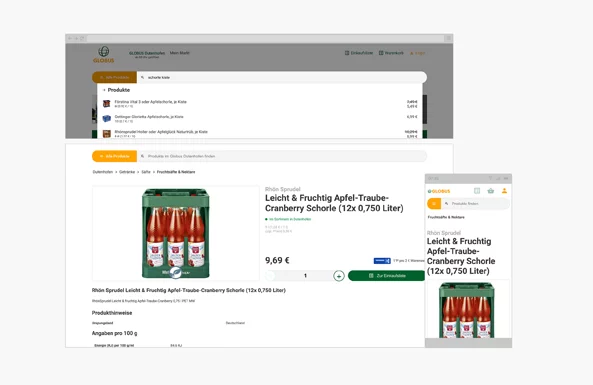Go to the Säfte breadcrumb
This screenshot has width=593, height=385.
pyautogui.click(x=146, y=172)
